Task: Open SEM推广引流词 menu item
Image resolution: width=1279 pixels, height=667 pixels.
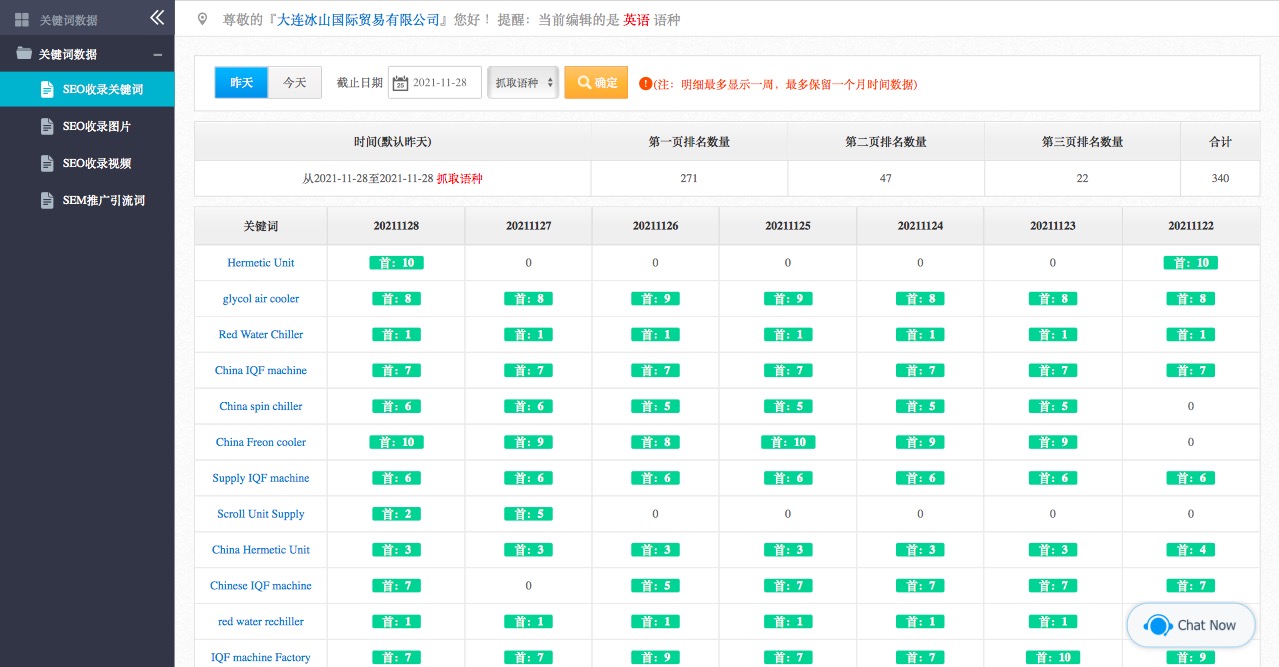Action: pyautogui.click(x=87, y=200)
